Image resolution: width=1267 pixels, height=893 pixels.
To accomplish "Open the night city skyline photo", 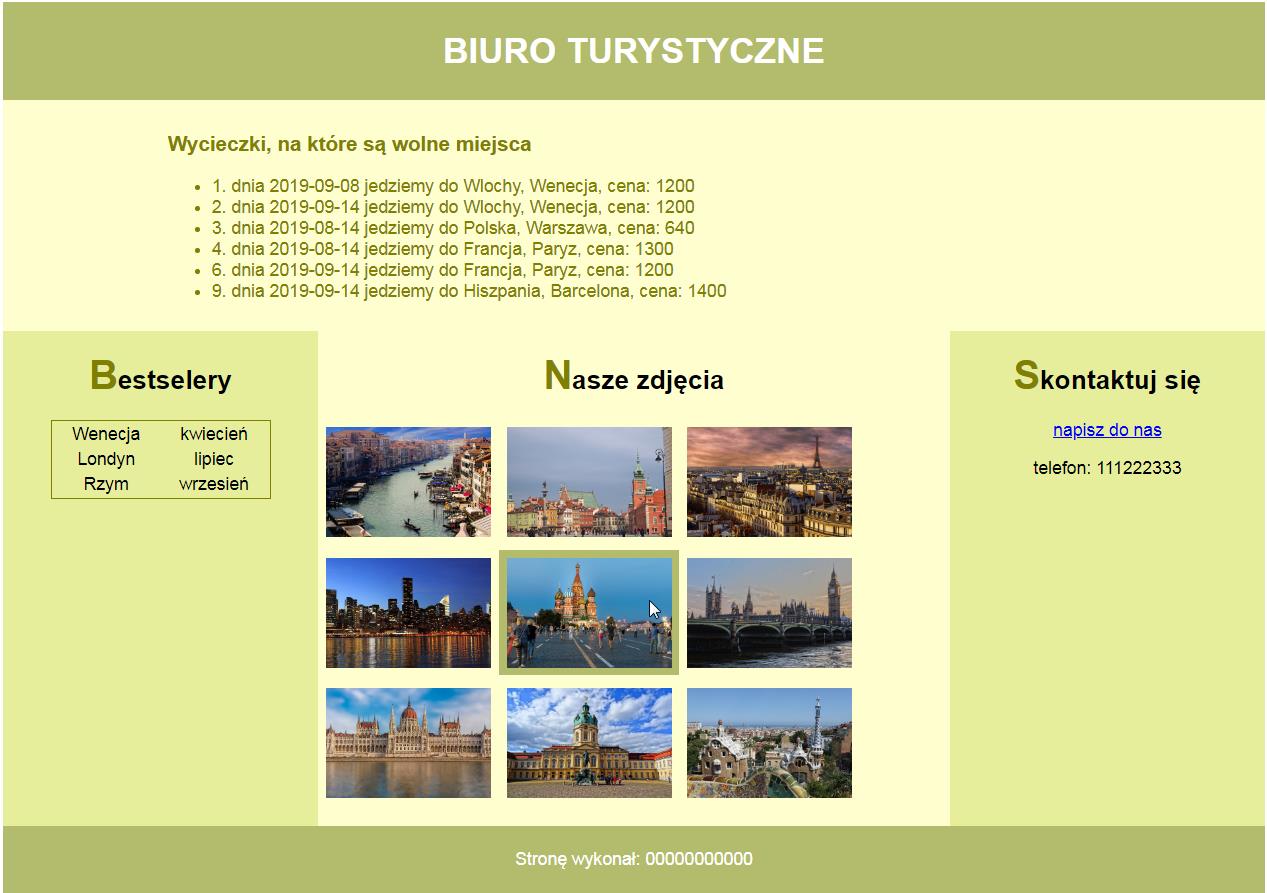I will 408,613.
